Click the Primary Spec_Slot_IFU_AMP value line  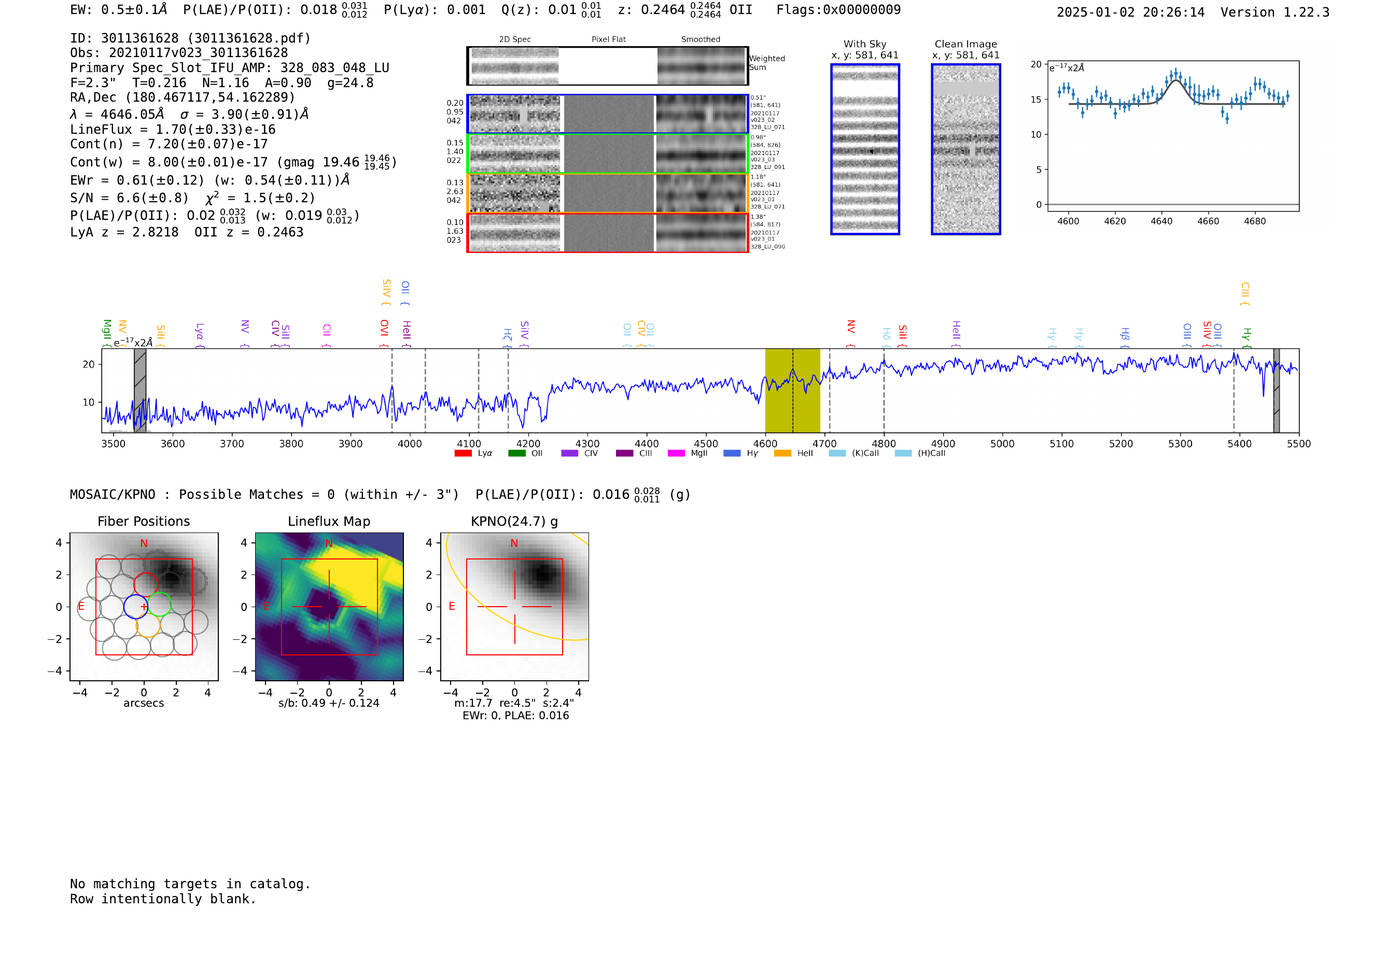click(230, 68)
